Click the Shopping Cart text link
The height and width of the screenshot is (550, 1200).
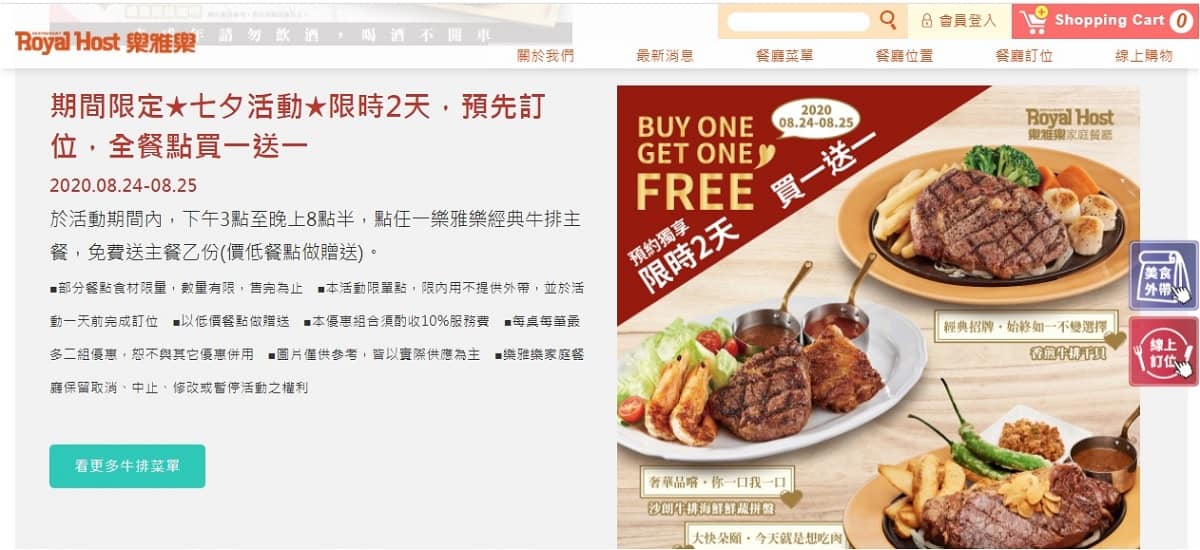coord(1109,20)
